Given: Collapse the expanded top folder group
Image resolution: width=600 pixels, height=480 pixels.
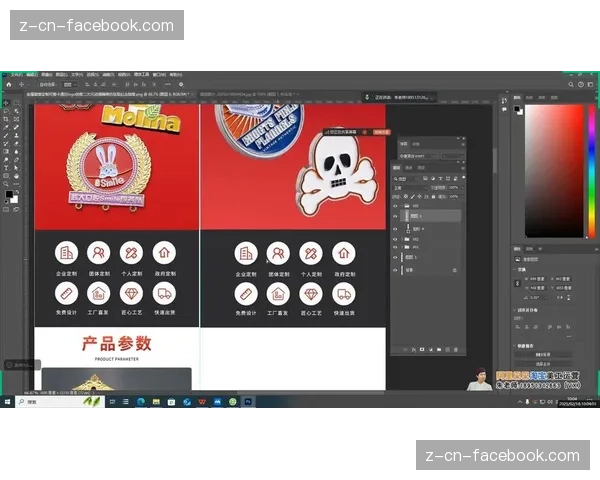Looking at the screenshot, I should 402,206.
